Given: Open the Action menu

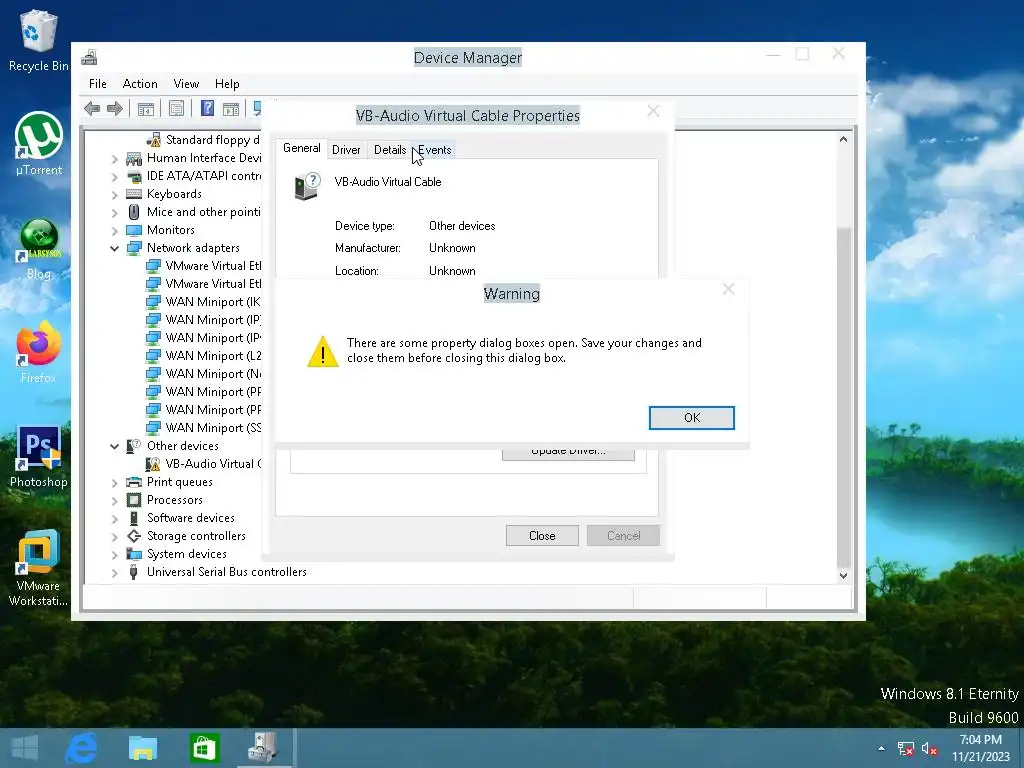Looking at the screenshot, I should pyautogui.click(x=140, y=84).
